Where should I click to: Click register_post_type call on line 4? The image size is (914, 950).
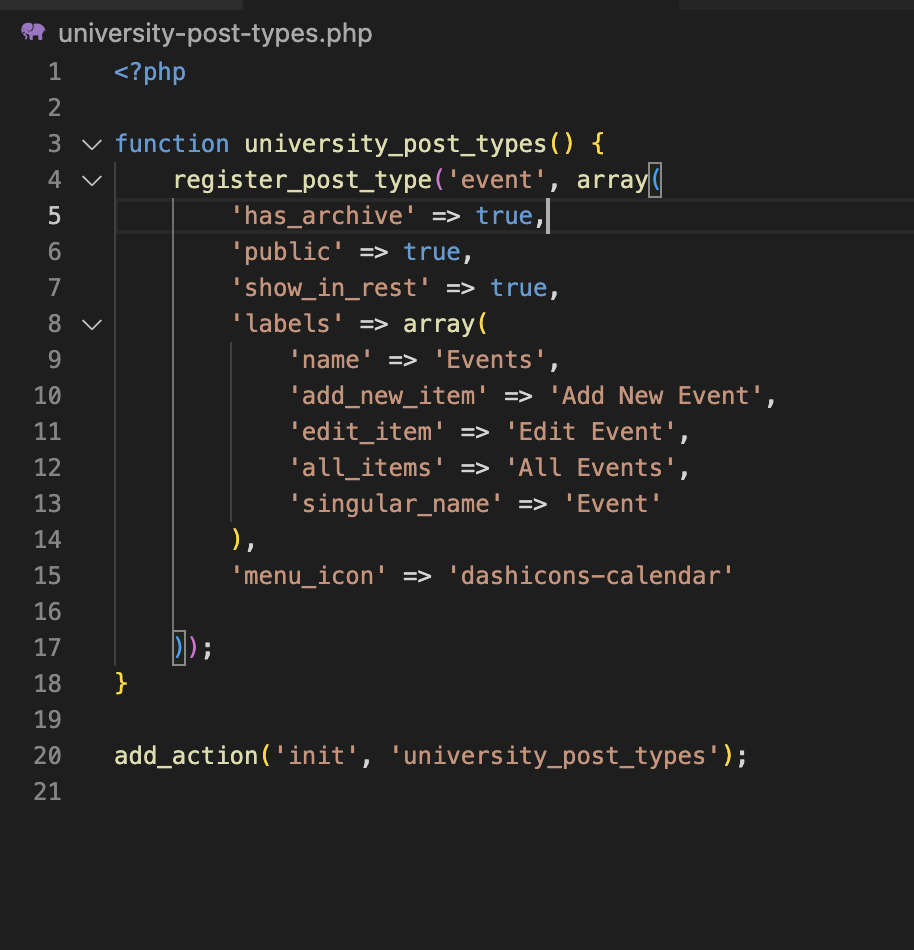point(302,181)
